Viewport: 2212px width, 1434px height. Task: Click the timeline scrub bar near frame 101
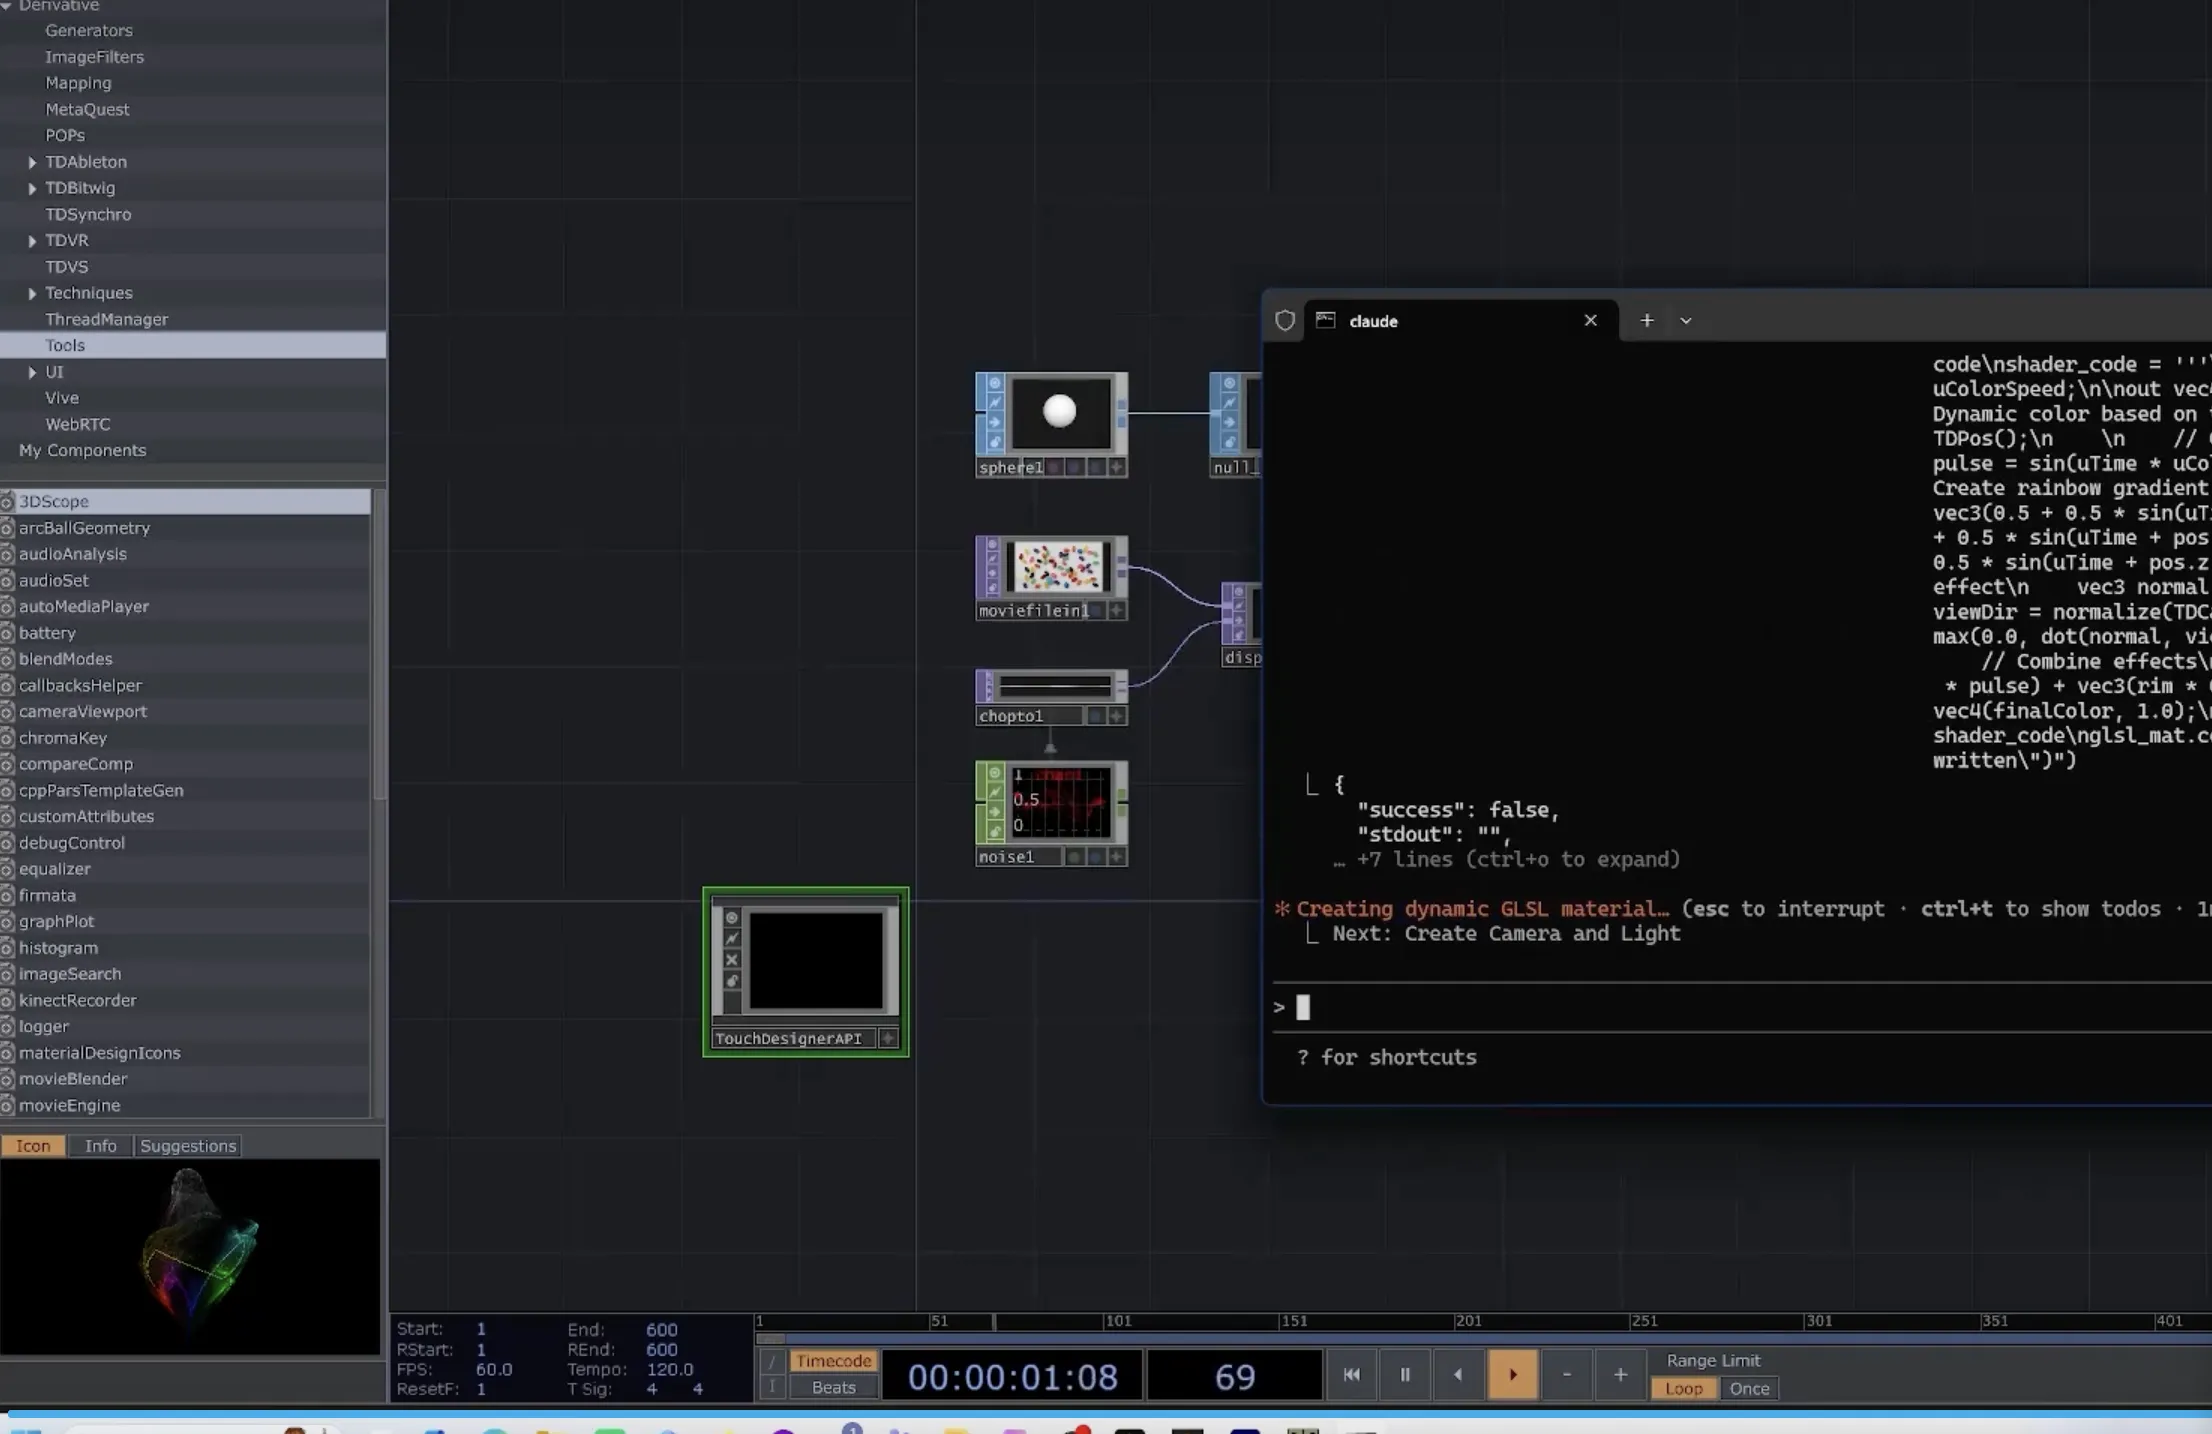click(x=1104, y=1322)
